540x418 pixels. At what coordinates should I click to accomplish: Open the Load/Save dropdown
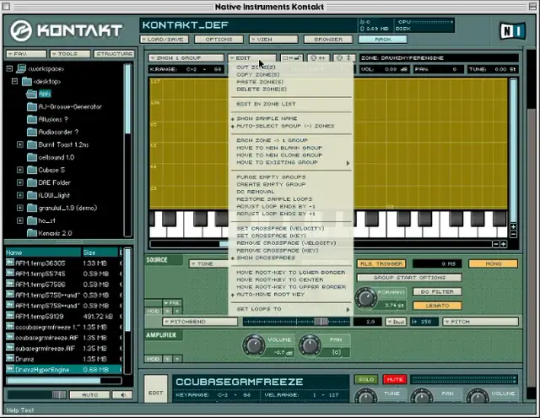pos(165,39)
